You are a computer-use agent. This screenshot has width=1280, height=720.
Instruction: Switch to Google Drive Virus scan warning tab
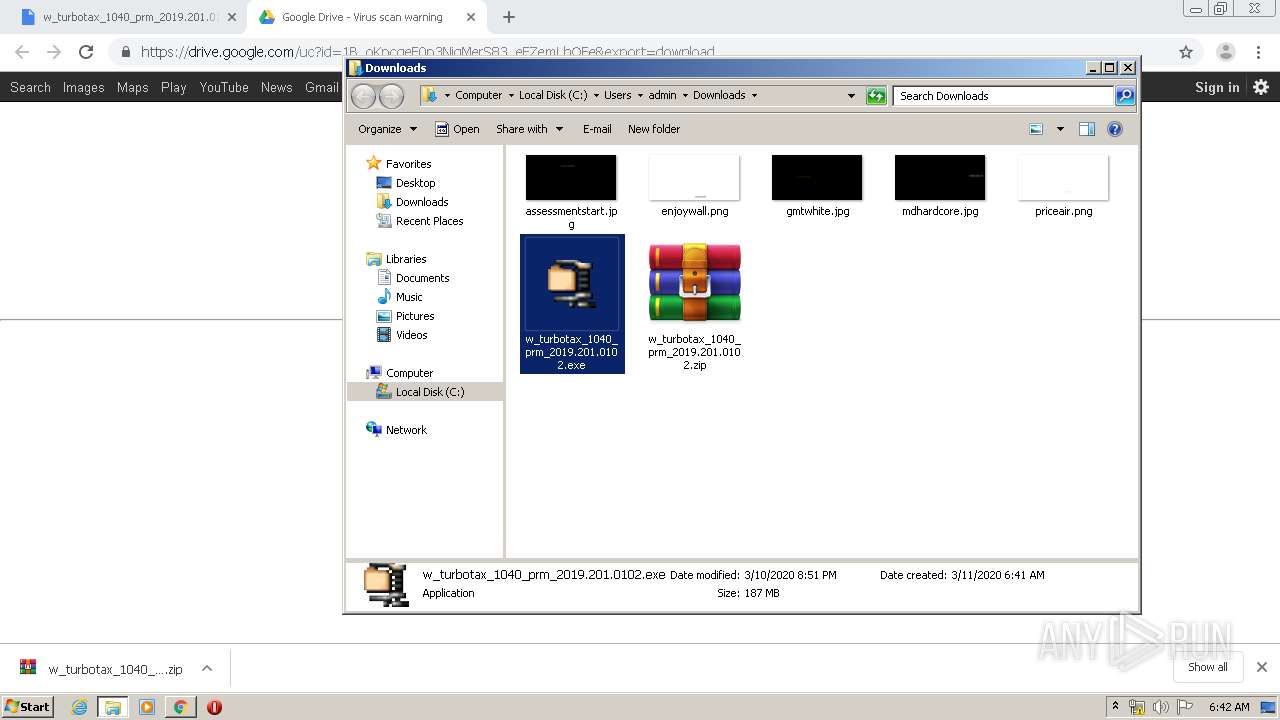[x=362, y=17]
